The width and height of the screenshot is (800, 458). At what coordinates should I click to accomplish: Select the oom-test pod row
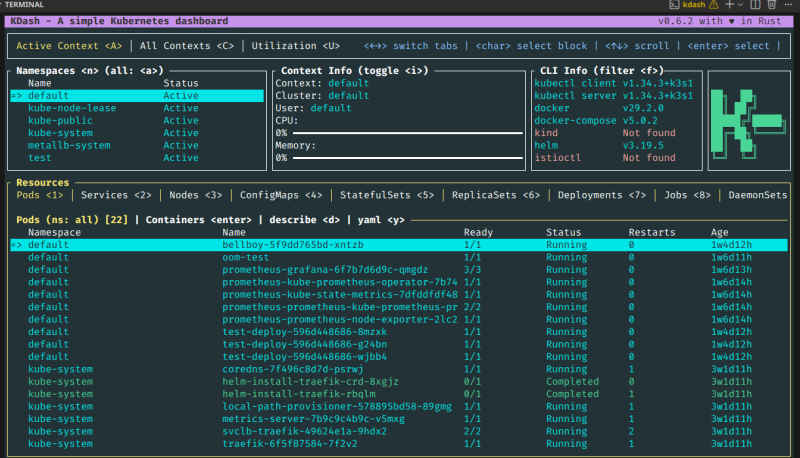tap(245, 257)
